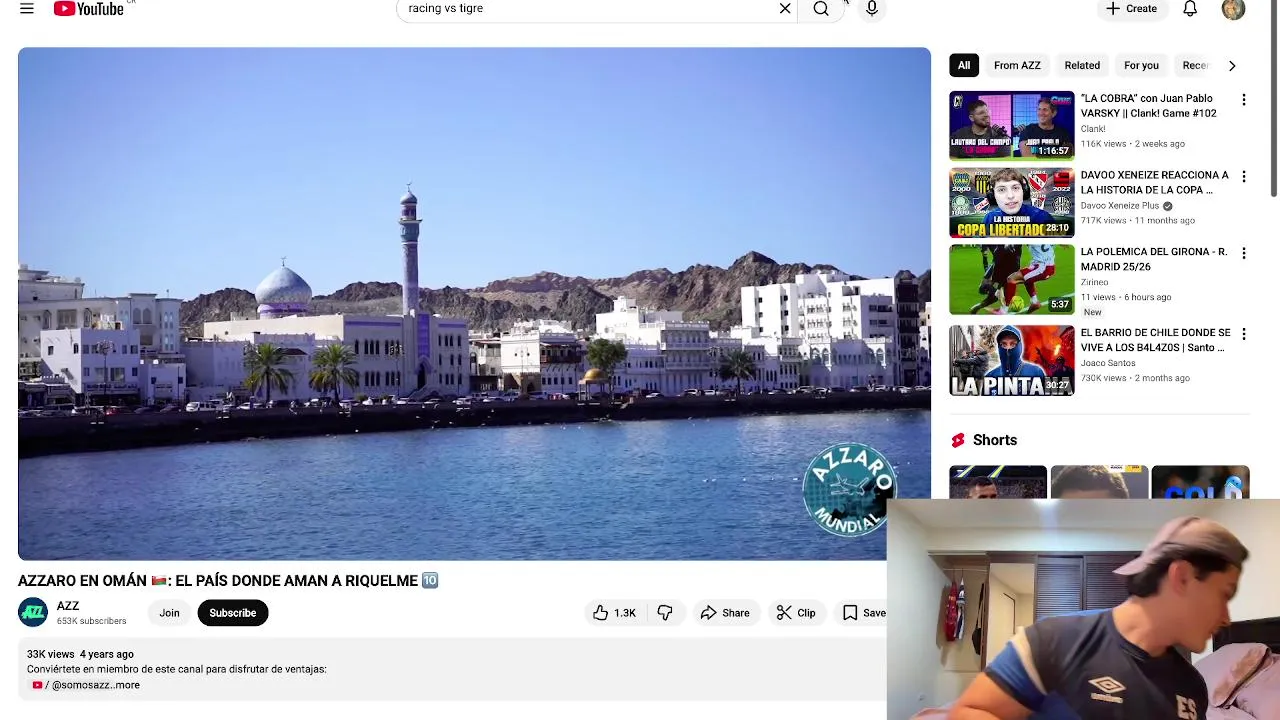Select the 'For you' filter chip
Image resolution: width=1280 pixels, height=720 pixels.
[1141, 65]
